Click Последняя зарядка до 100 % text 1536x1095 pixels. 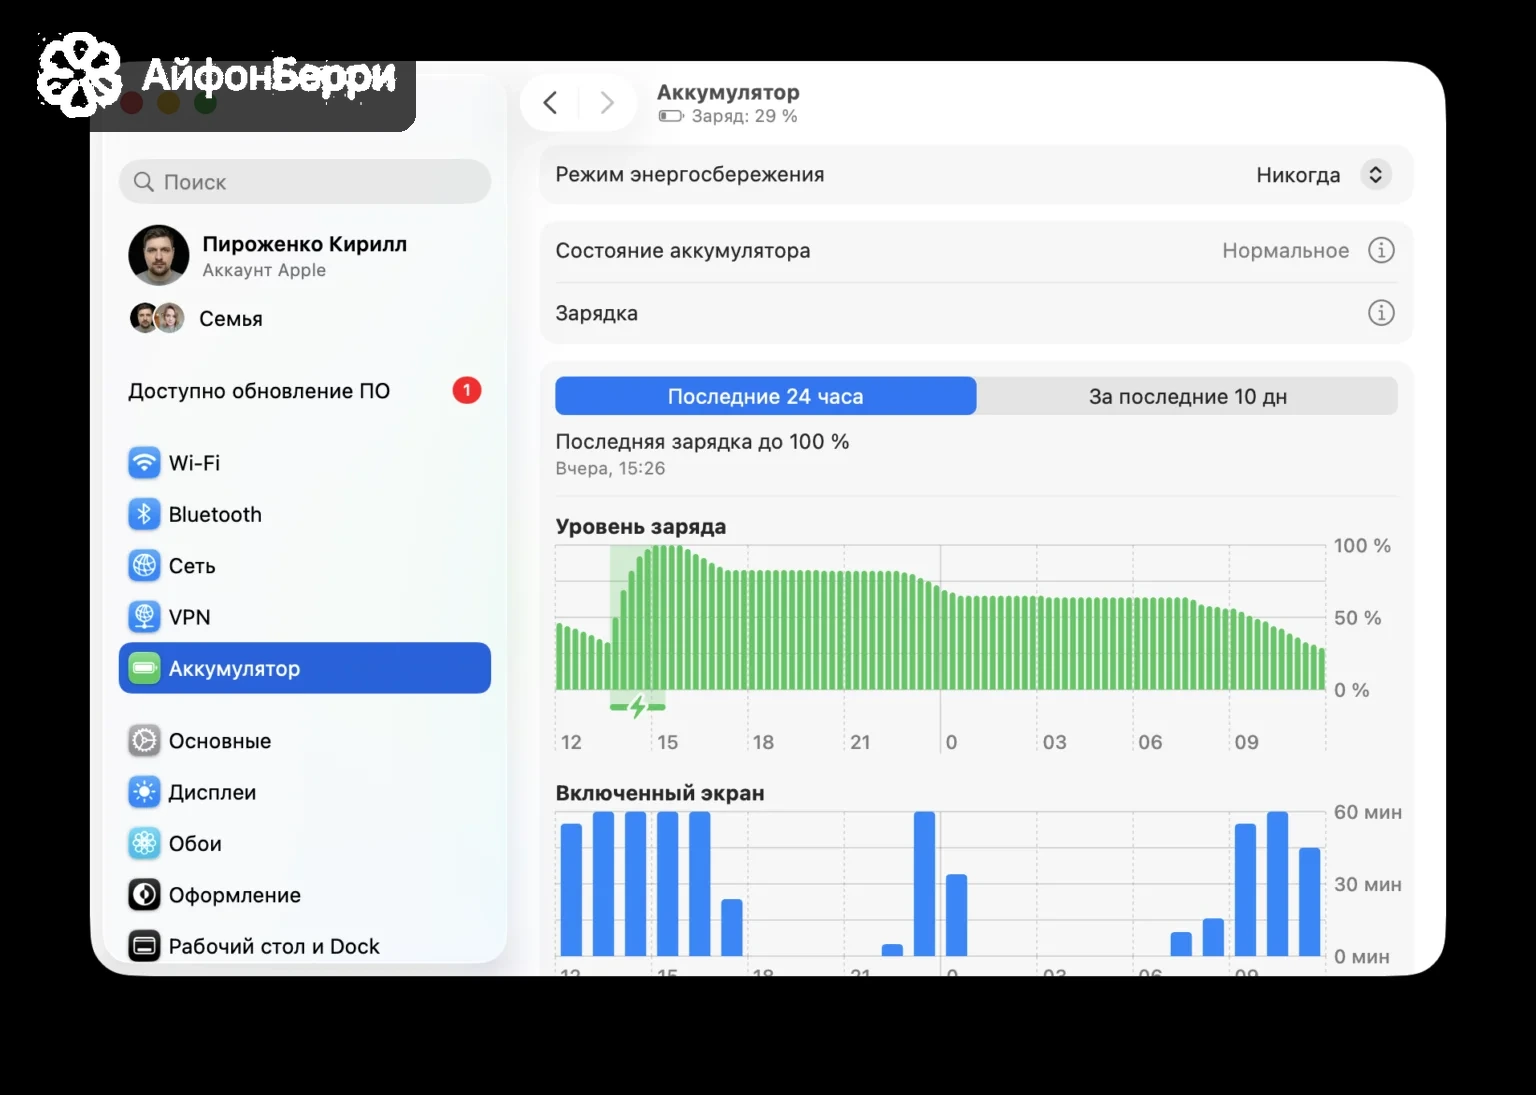(x=702, y=442)
